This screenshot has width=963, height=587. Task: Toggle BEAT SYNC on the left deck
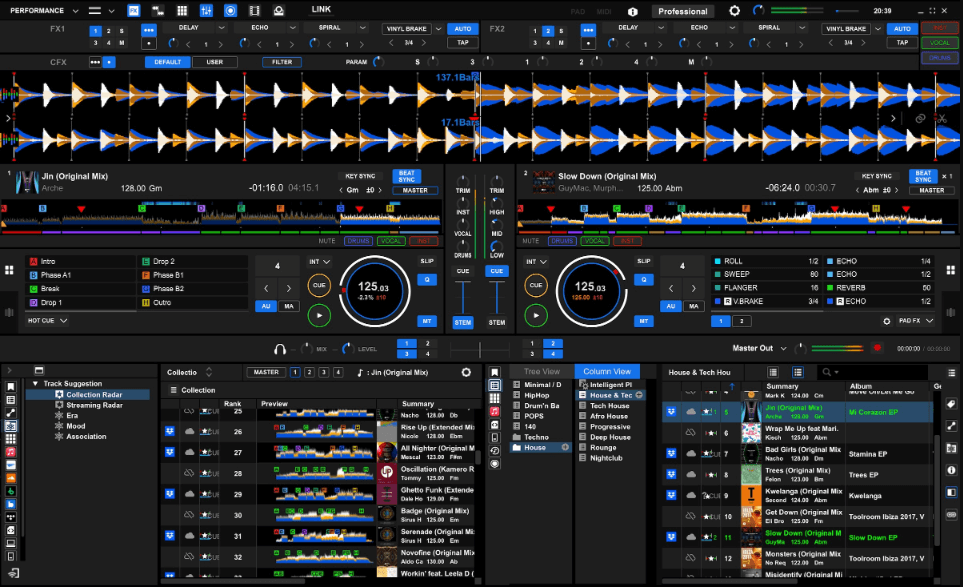(x=407, y=175)
